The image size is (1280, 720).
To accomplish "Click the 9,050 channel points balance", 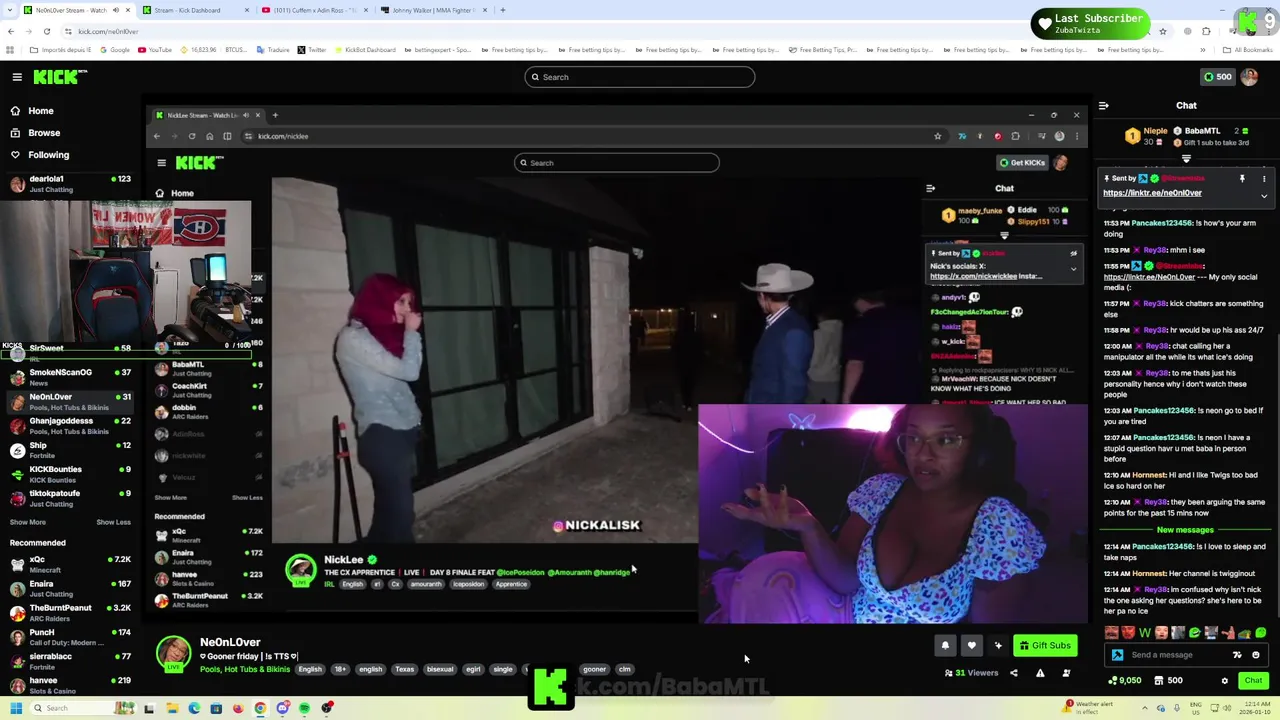I will [x=1126, y=681].
